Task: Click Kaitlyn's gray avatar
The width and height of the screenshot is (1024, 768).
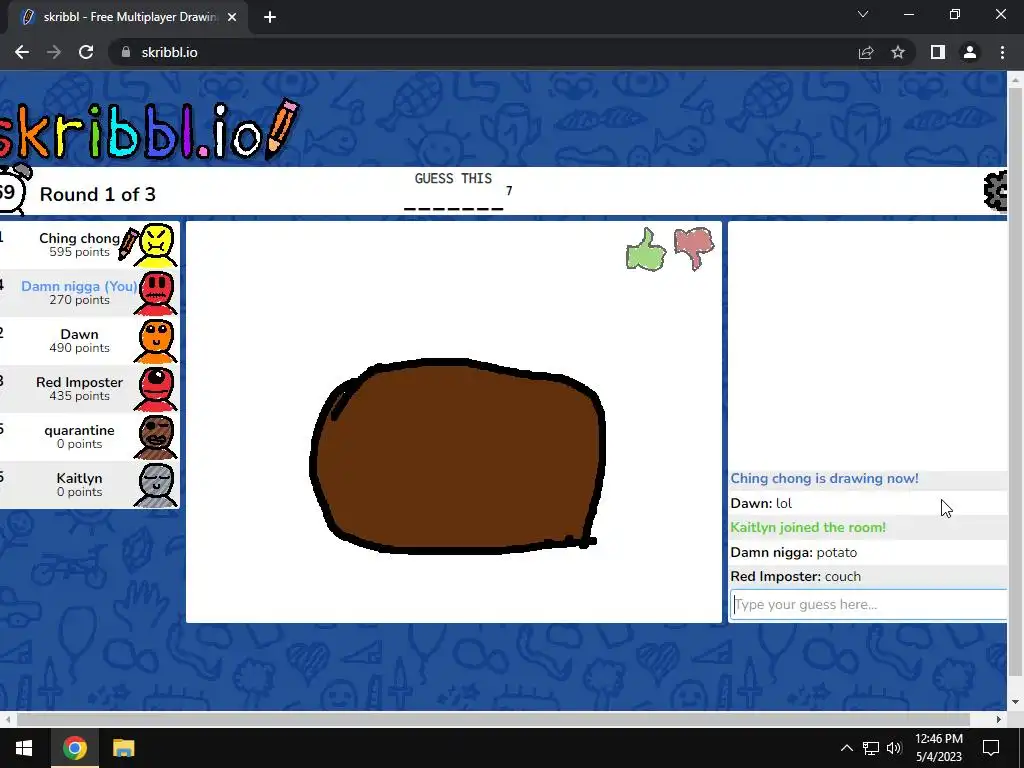Action: click(x=156, y=485)
